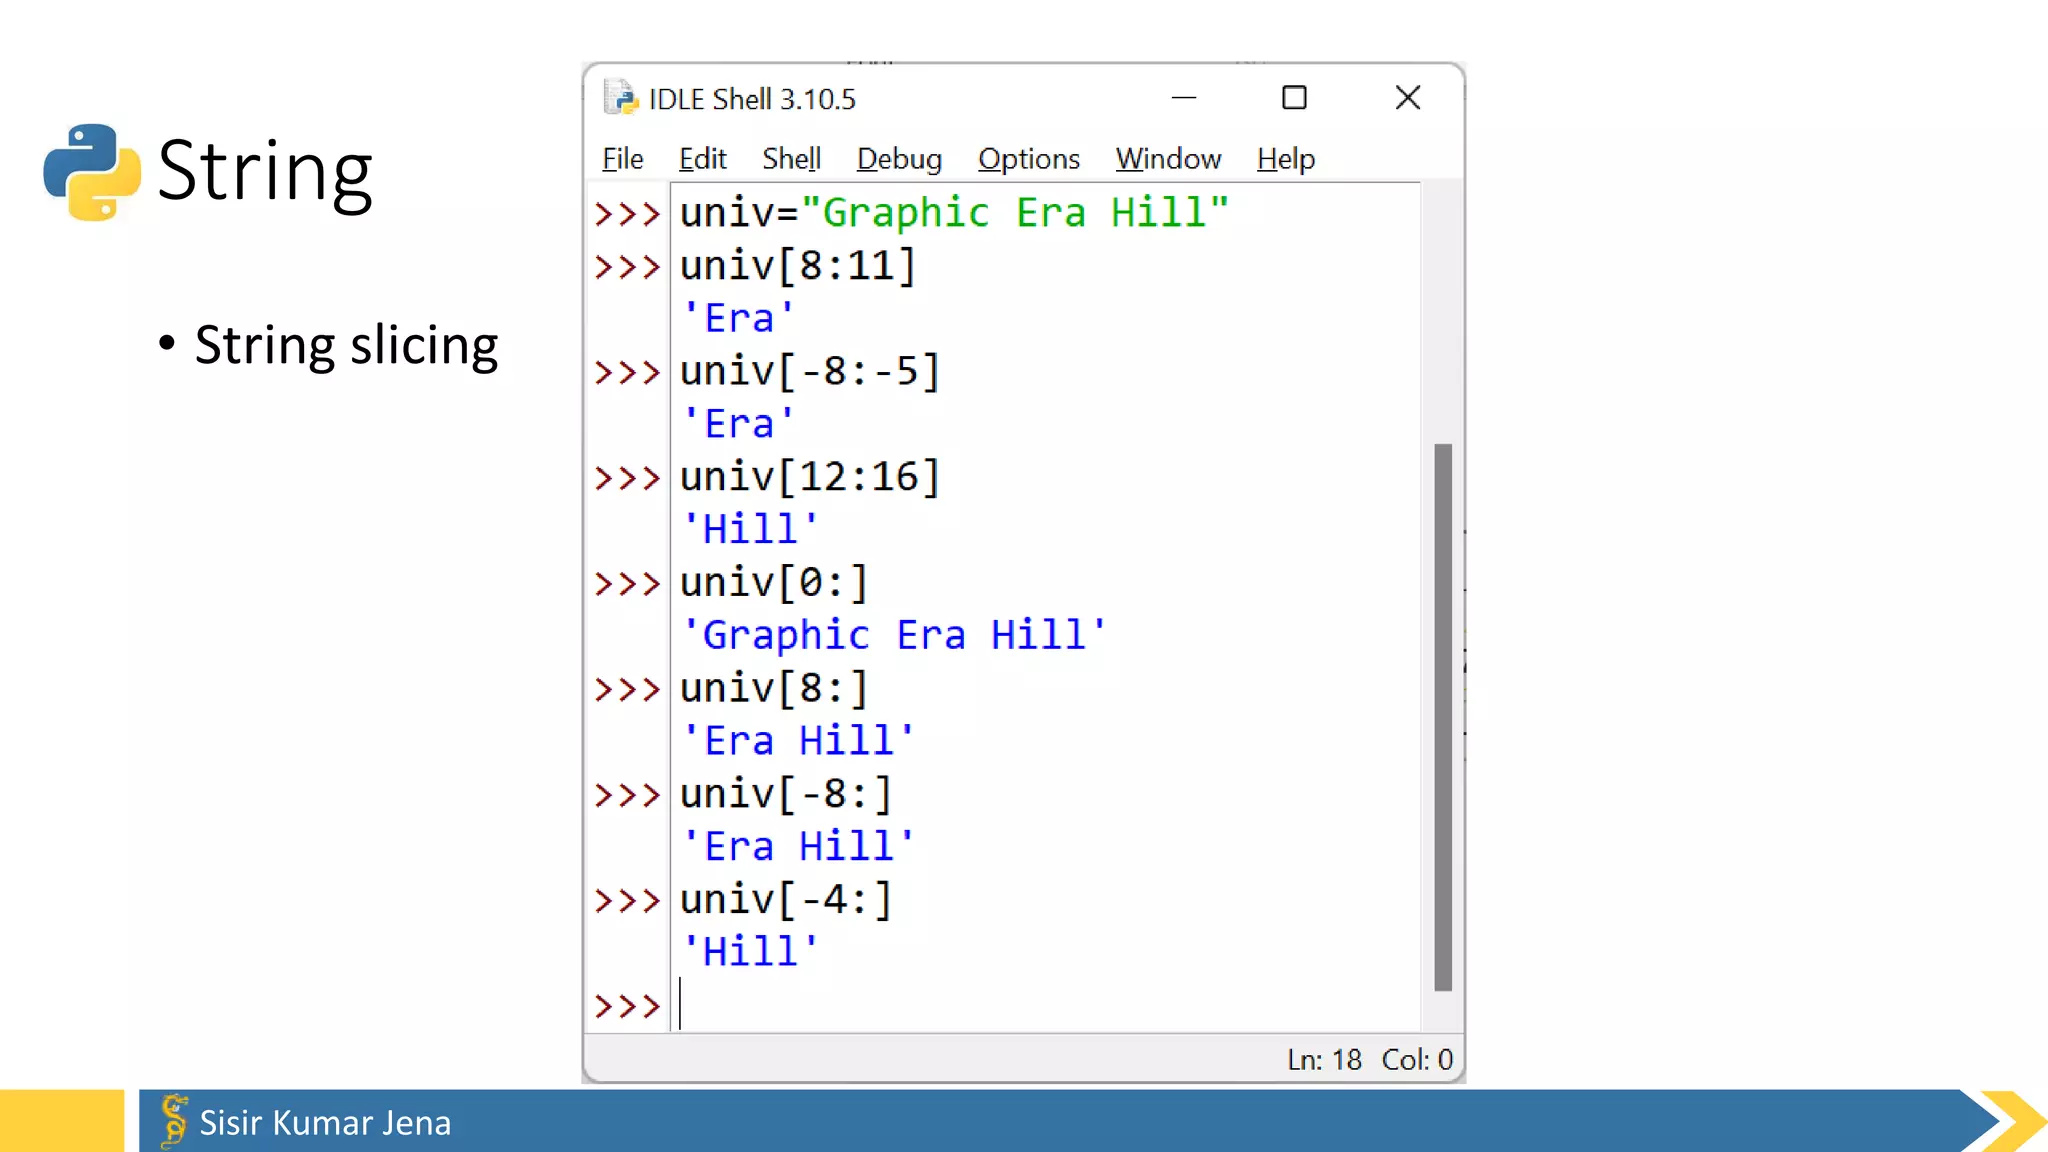This screenshot has height=1152, width=2048.
Task: Click the vertical scrollbar thumb in shell
Action: point(1442,716)
